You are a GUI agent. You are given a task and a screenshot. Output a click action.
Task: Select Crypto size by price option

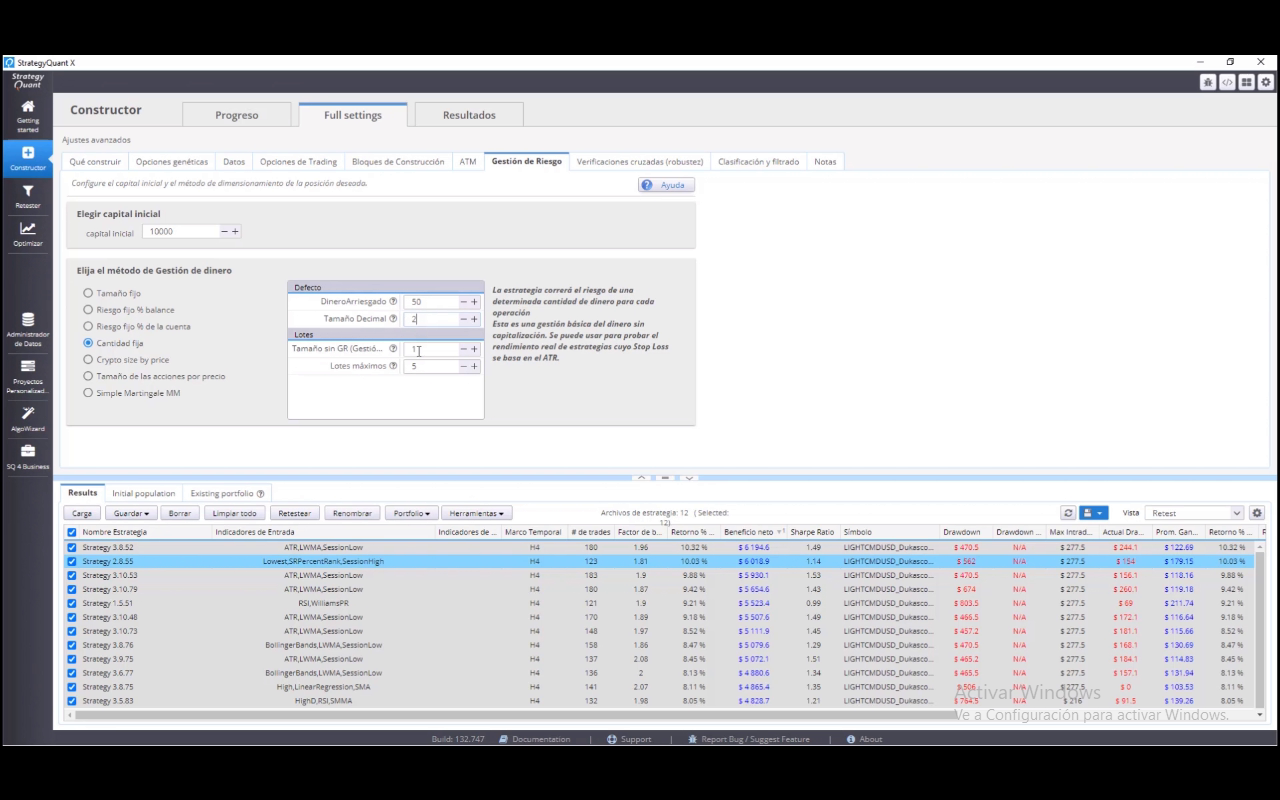click(88, 360)
